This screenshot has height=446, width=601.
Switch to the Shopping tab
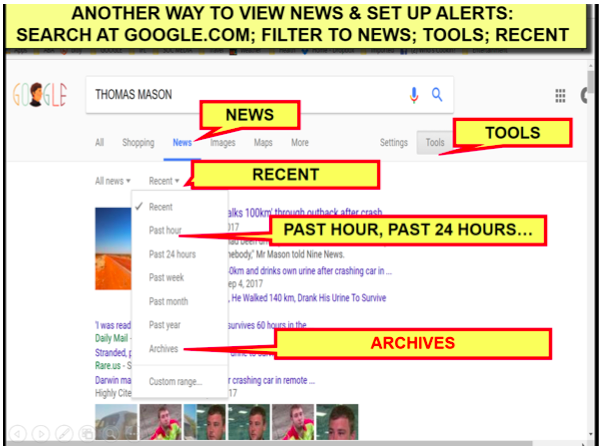[x=138, y=143]
